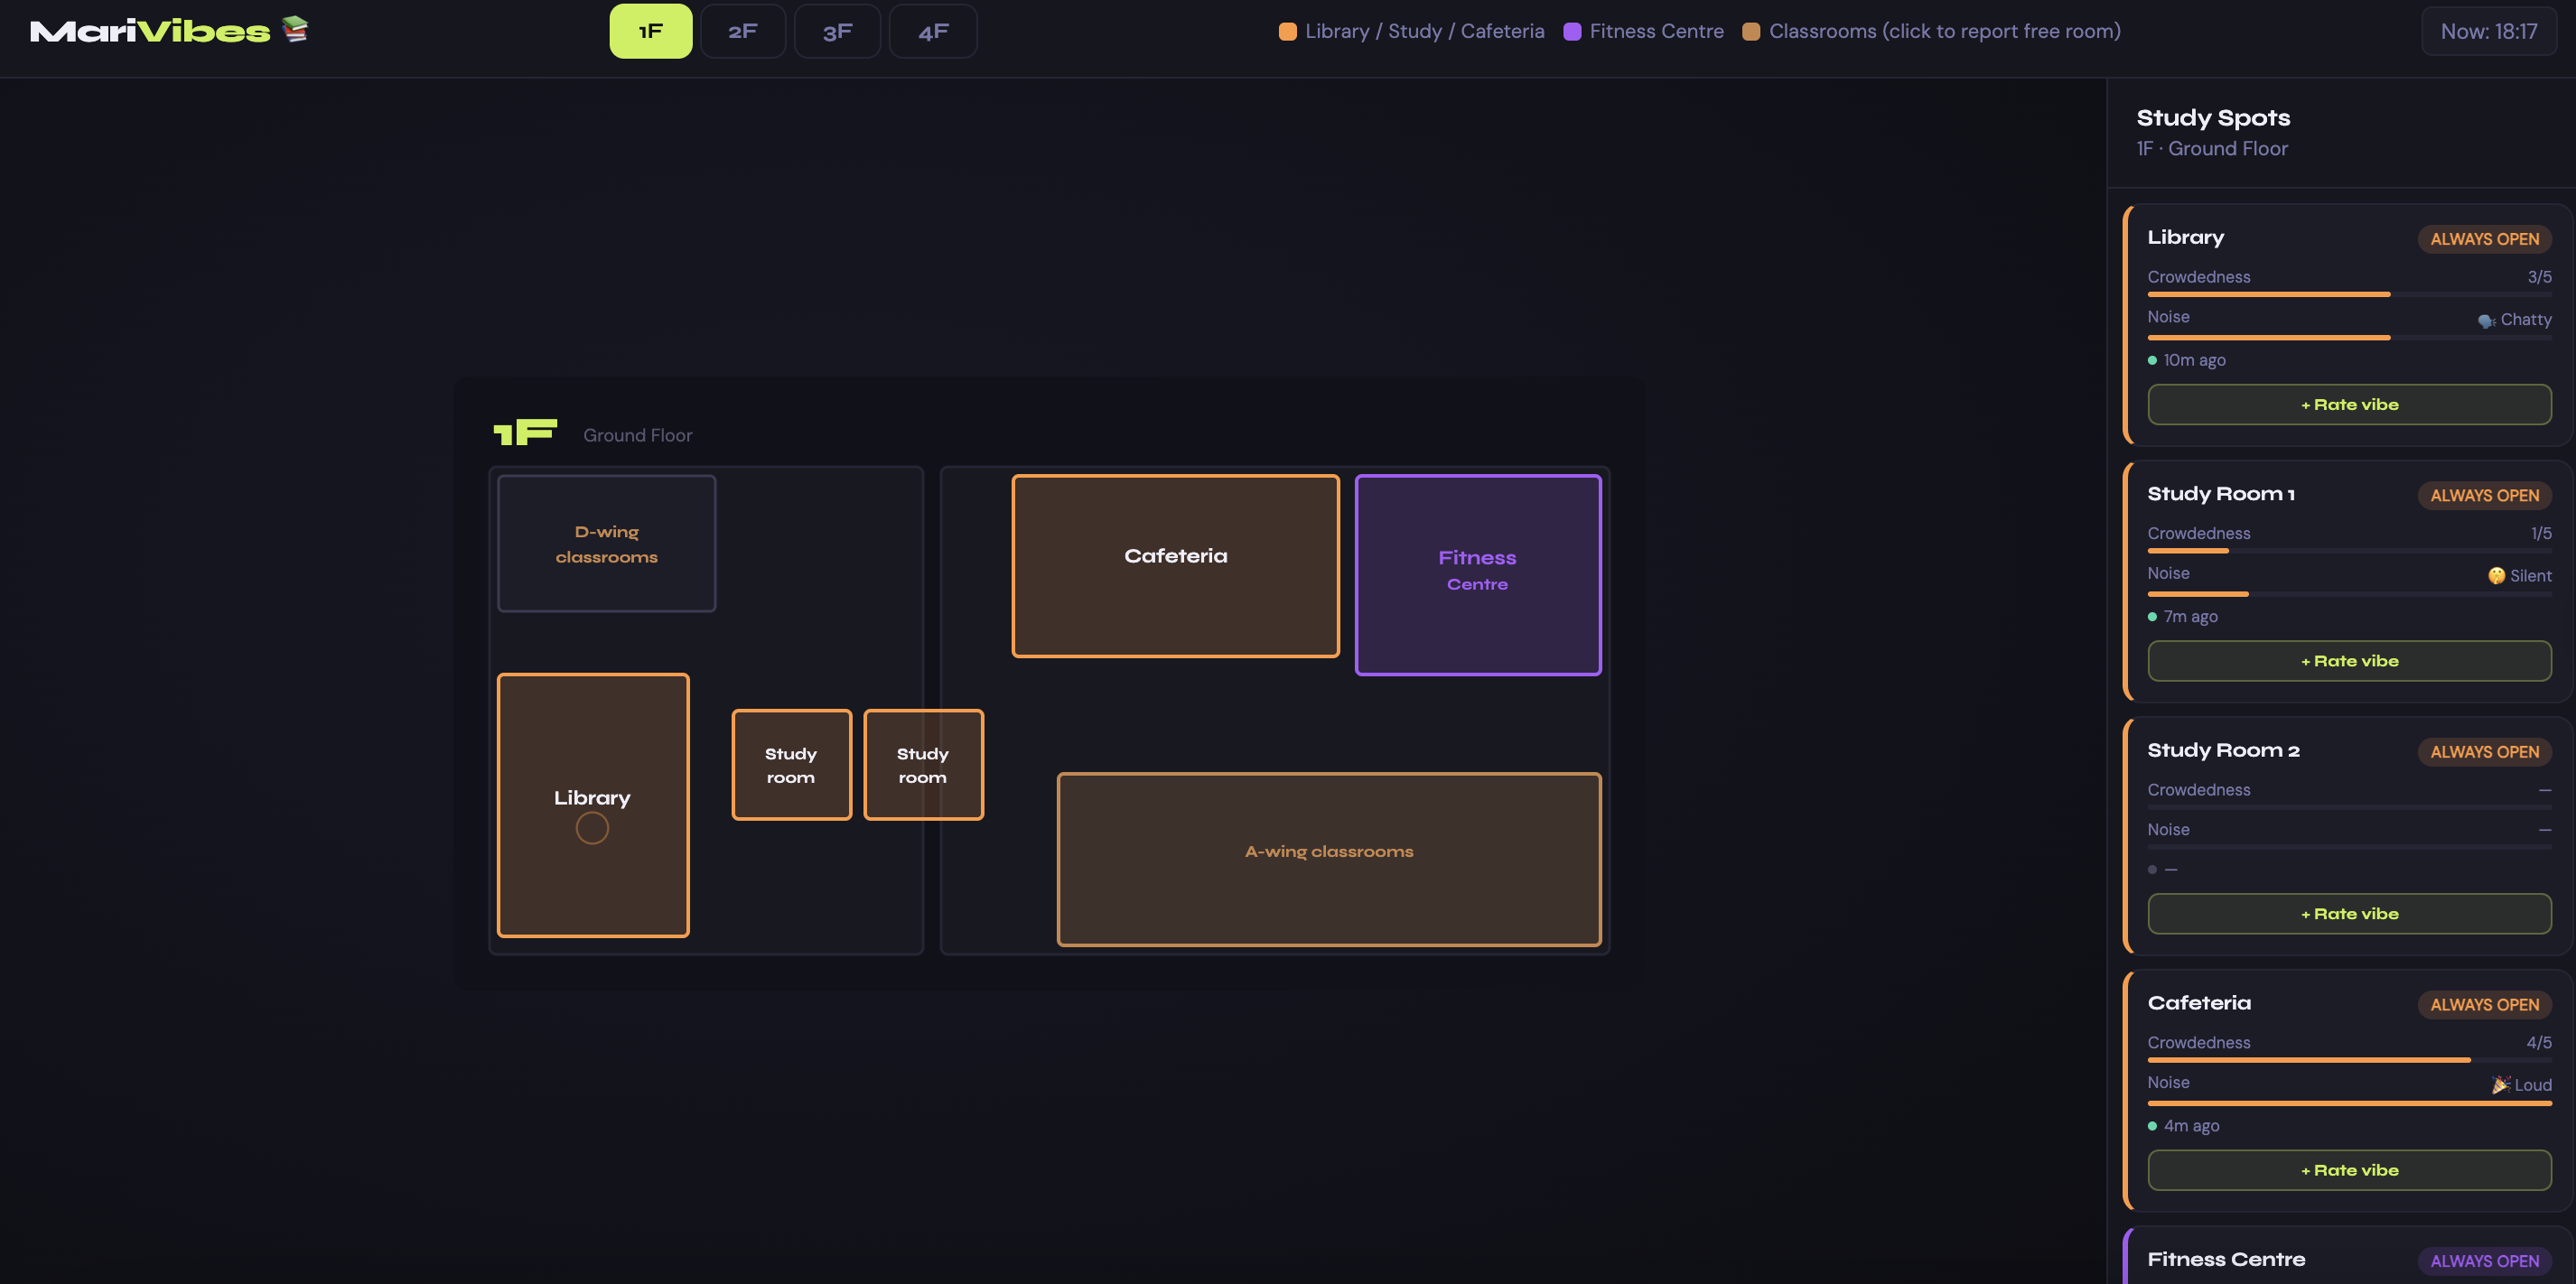Image resolution: width=2576 pixels, height=1284 pixels.
Task: Select the Fitness Centre room on map
Action: click(1477, 574)
